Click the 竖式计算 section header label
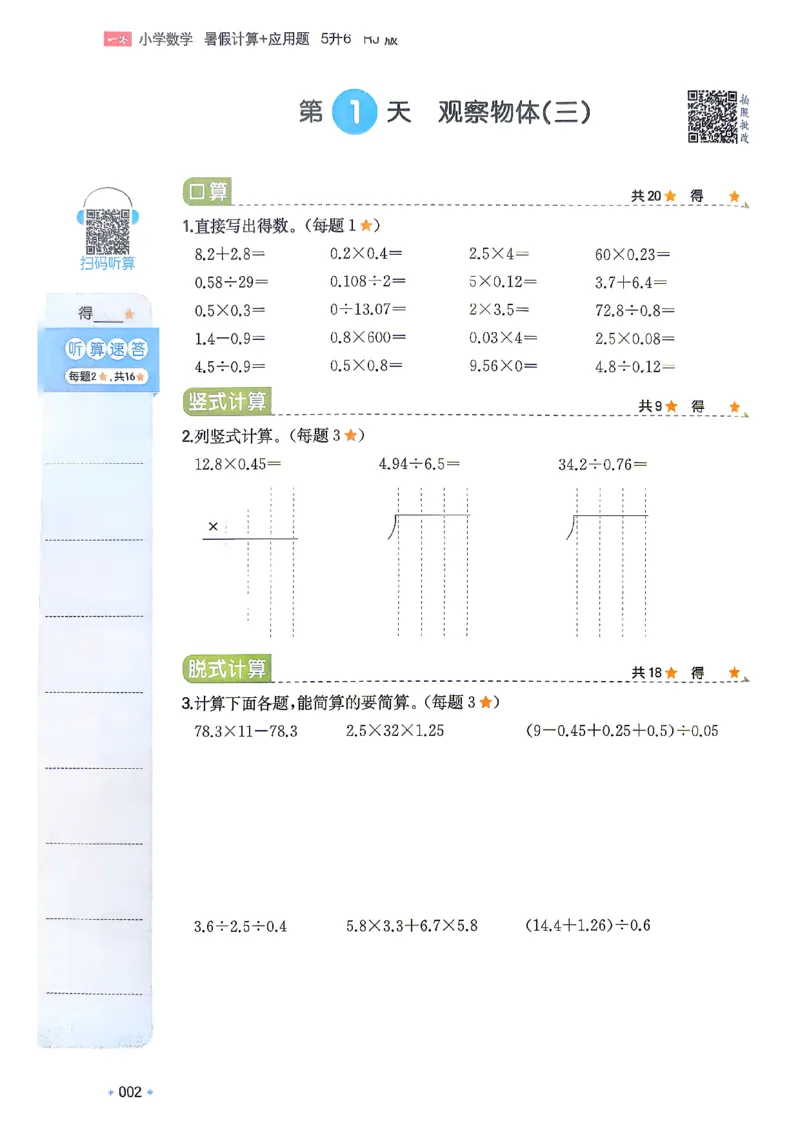This screenshot has height=1130, width=800. (227, 401)
